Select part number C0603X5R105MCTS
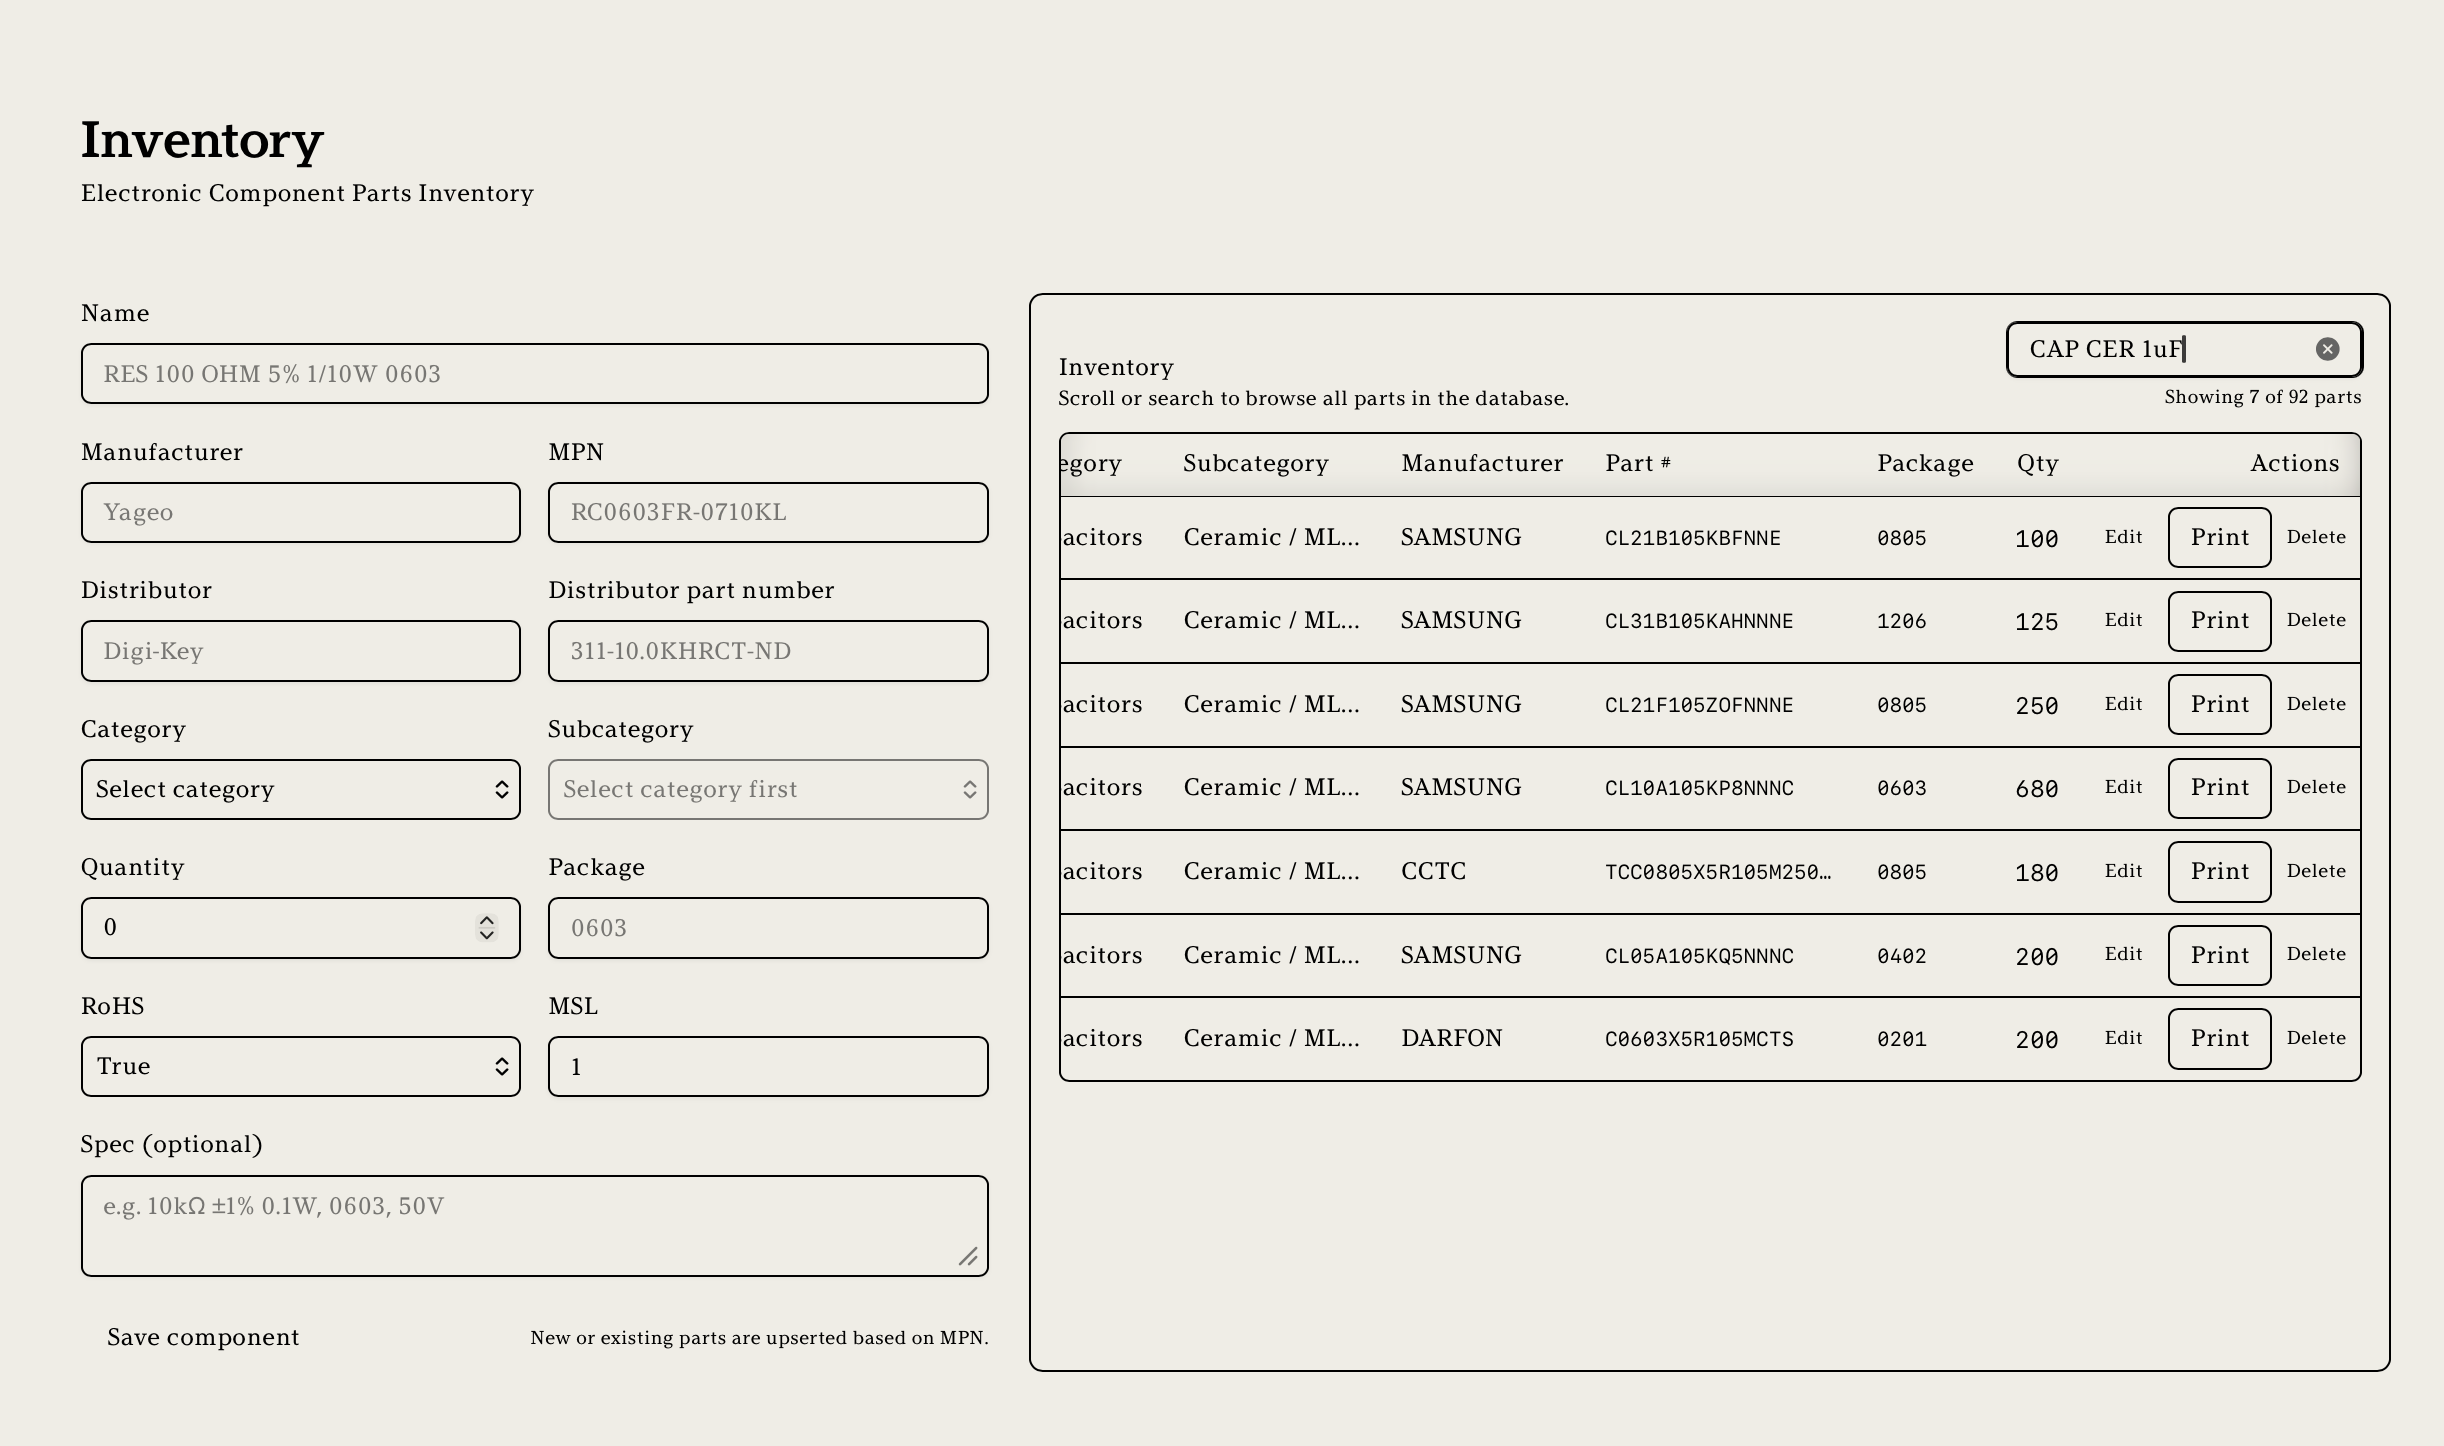The width and height of the screenshot is (2444, 1446). click(1699, 1039)
